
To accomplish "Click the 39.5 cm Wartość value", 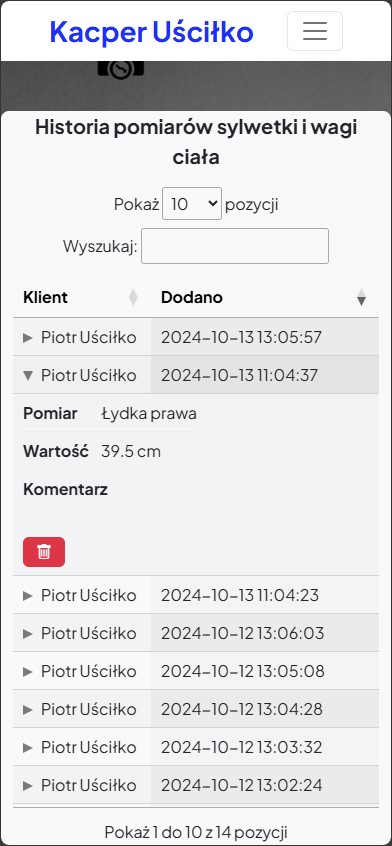I will (x=131, y=451).
